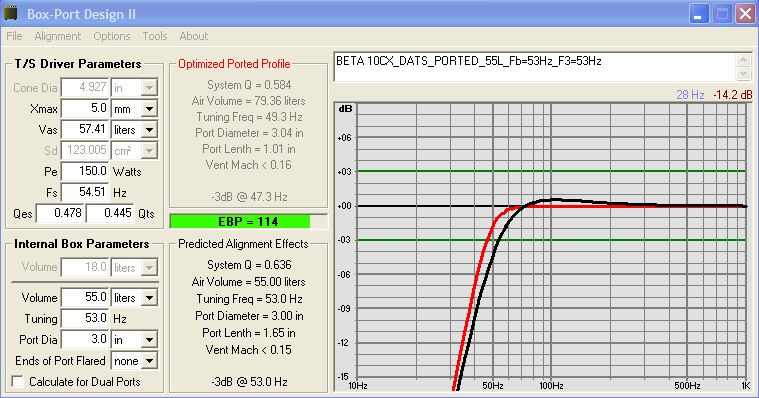Click the Qes value field

coord(60,214)
